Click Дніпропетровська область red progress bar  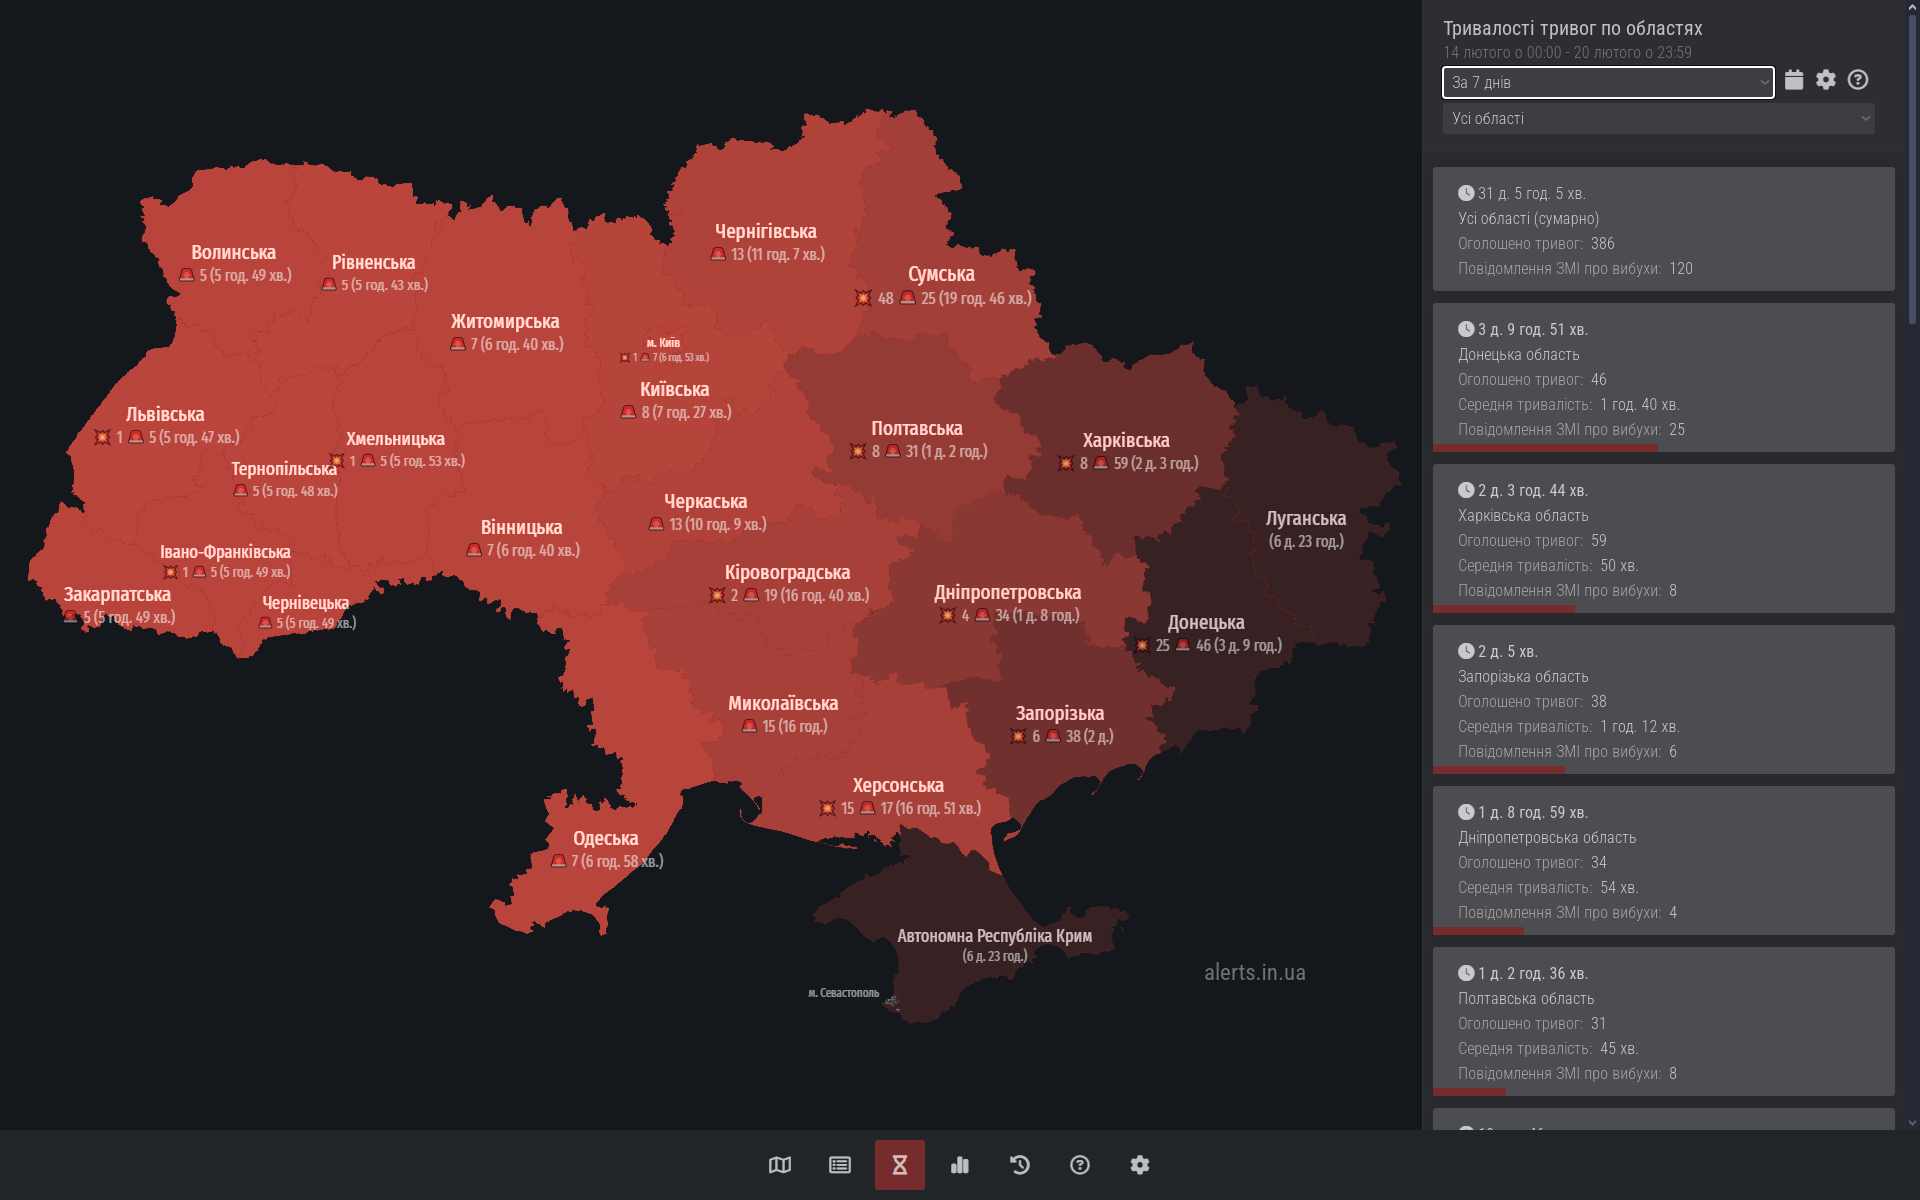pos(1478,931)
